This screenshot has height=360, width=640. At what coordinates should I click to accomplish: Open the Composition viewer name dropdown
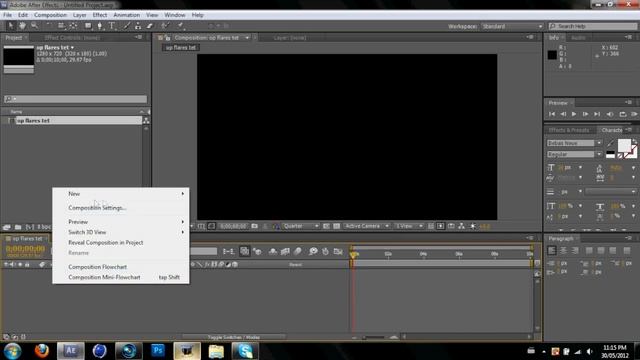pyautogui.click(x=247, y=38)
